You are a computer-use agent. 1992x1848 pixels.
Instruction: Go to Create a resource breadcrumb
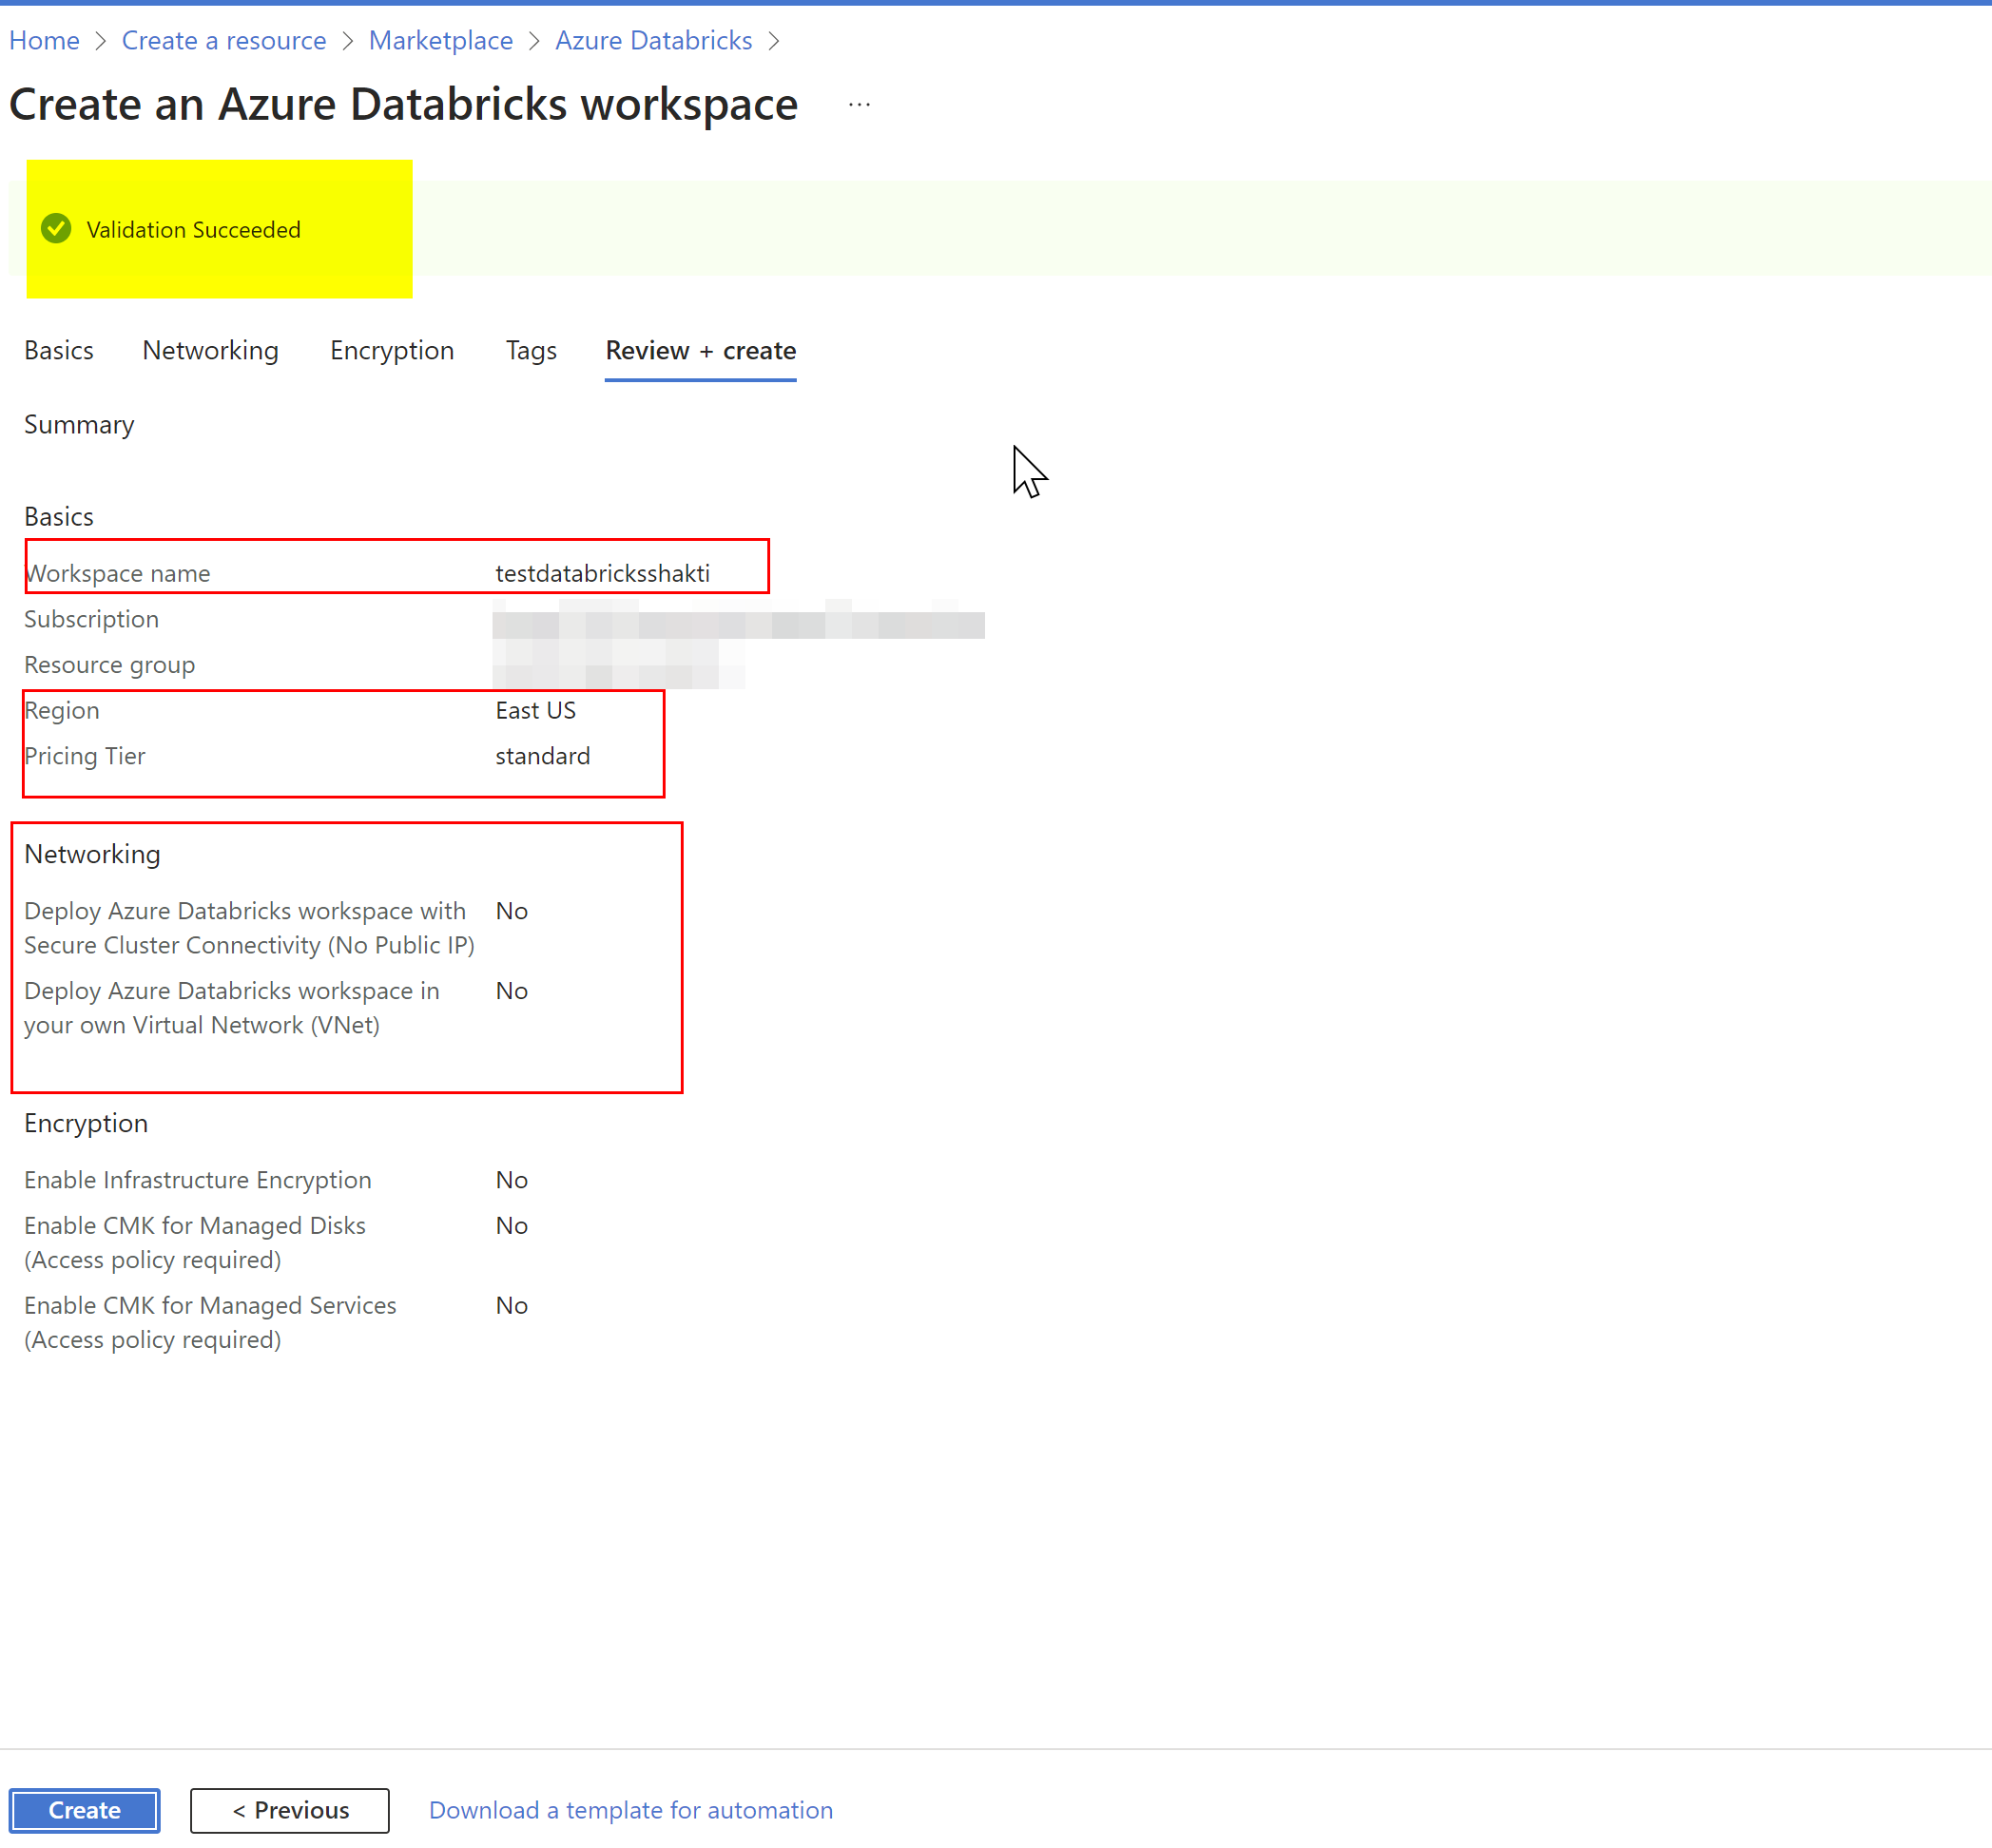click(224, 41)
